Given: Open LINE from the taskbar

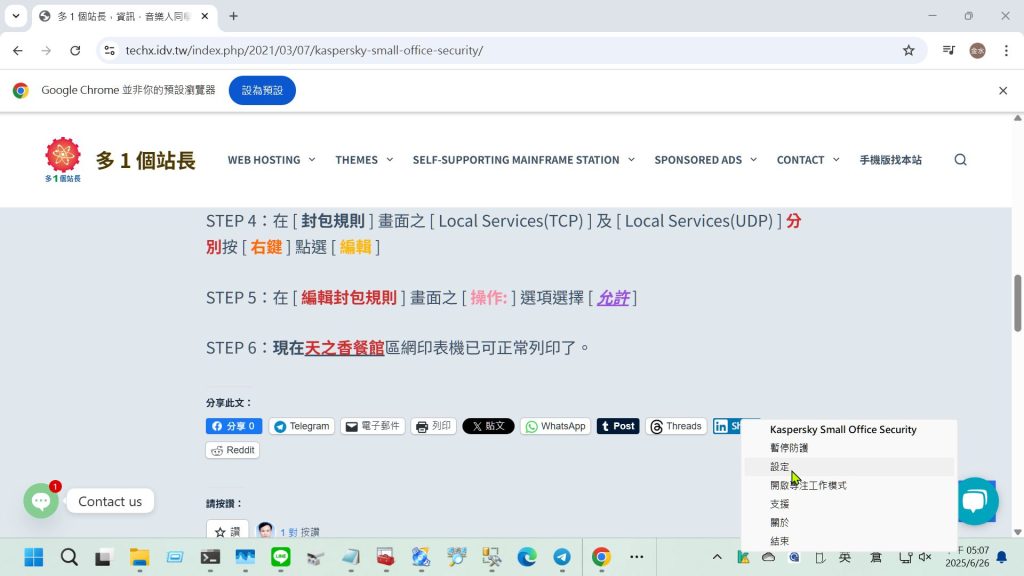Looking at the screenshot, I should coord(281,557).
